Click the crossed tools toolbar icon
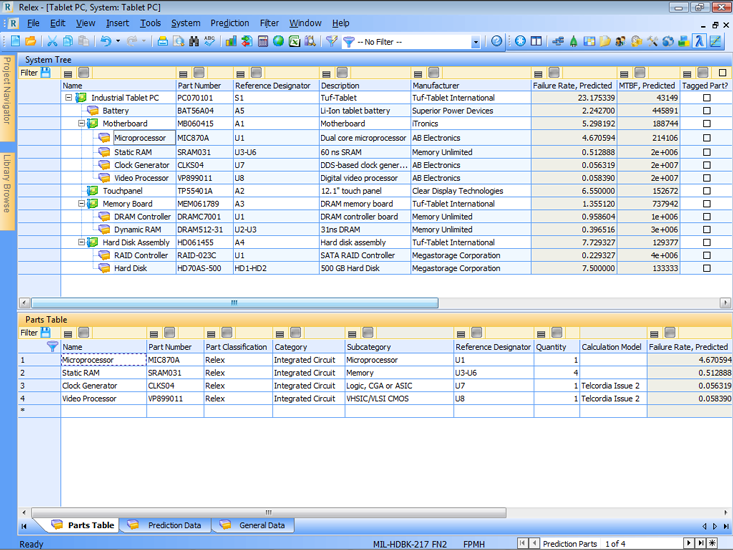Image resolution: width=733 pixels, height=550 pixels. pyautogui.click(x=652, y=41)
